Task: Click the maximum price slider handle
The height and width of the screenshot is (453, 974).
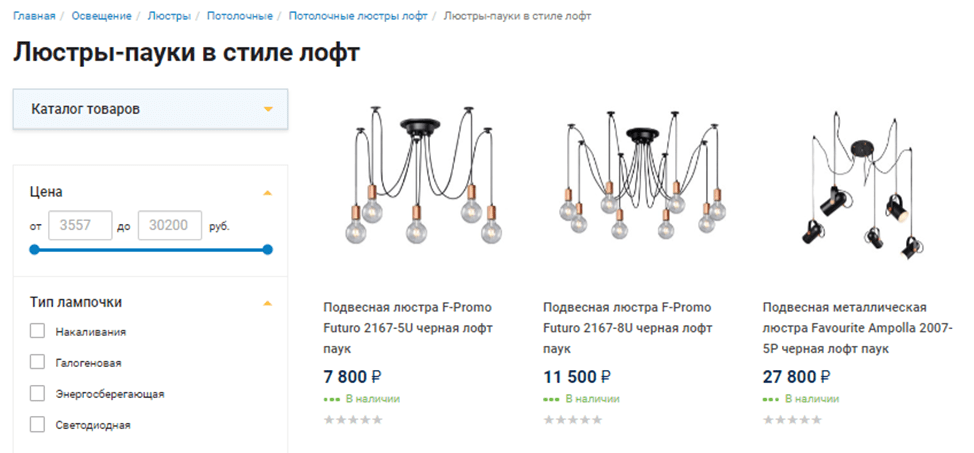Action: [x=267, y=249]
